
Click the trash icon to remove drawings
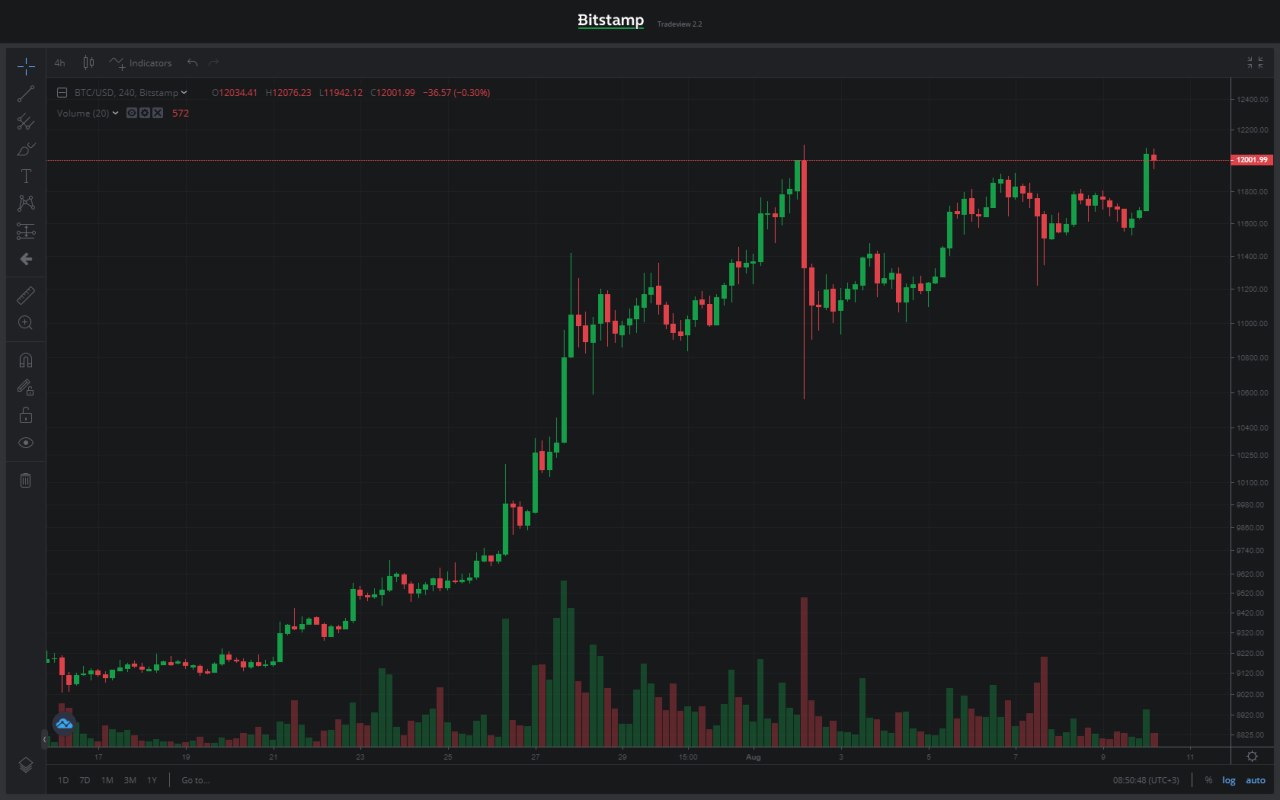[26, 480]
